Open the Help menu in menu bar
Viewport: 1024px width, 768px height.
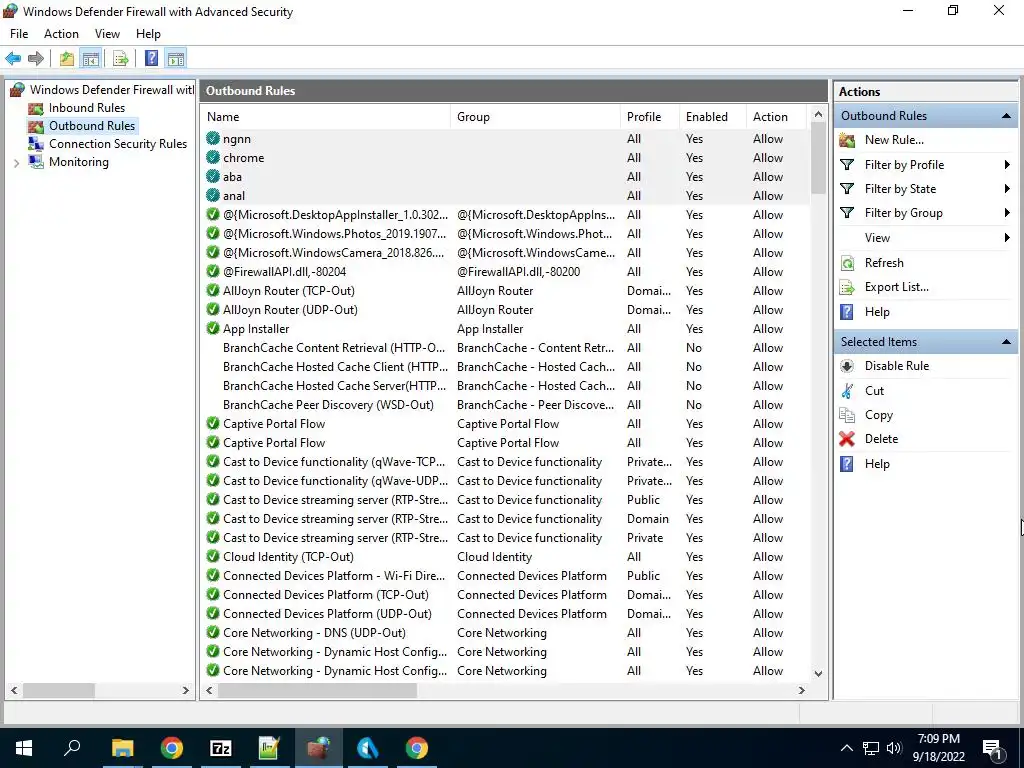[x=148, y=34]
